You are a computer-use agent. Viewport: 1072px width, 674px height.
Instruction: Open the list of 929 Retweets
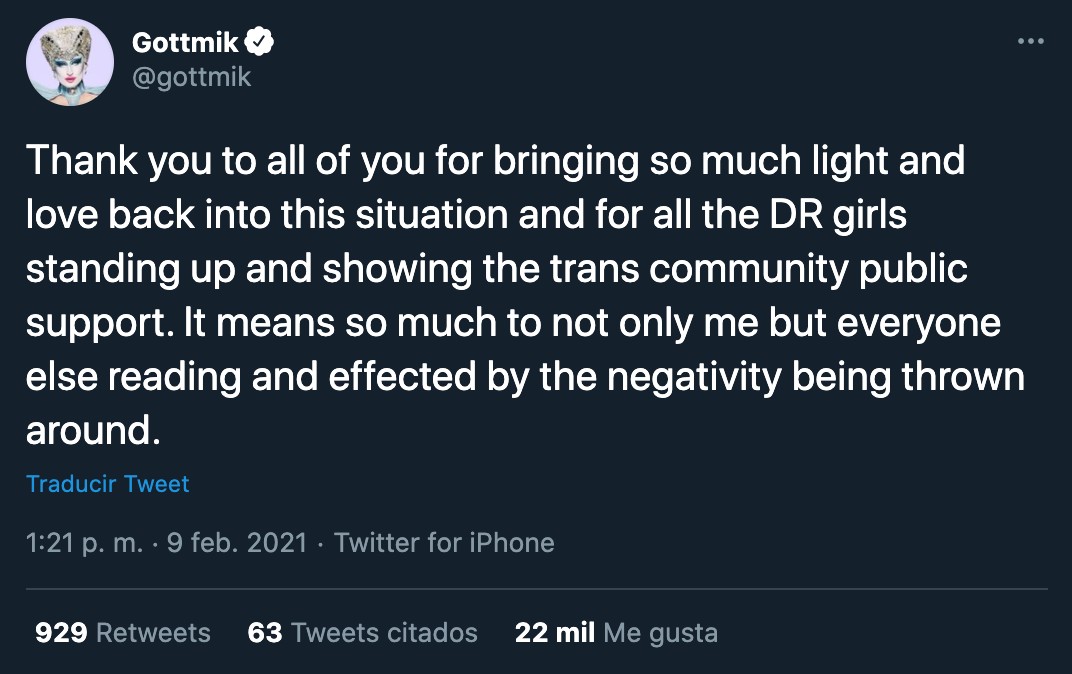coord(122,632)
